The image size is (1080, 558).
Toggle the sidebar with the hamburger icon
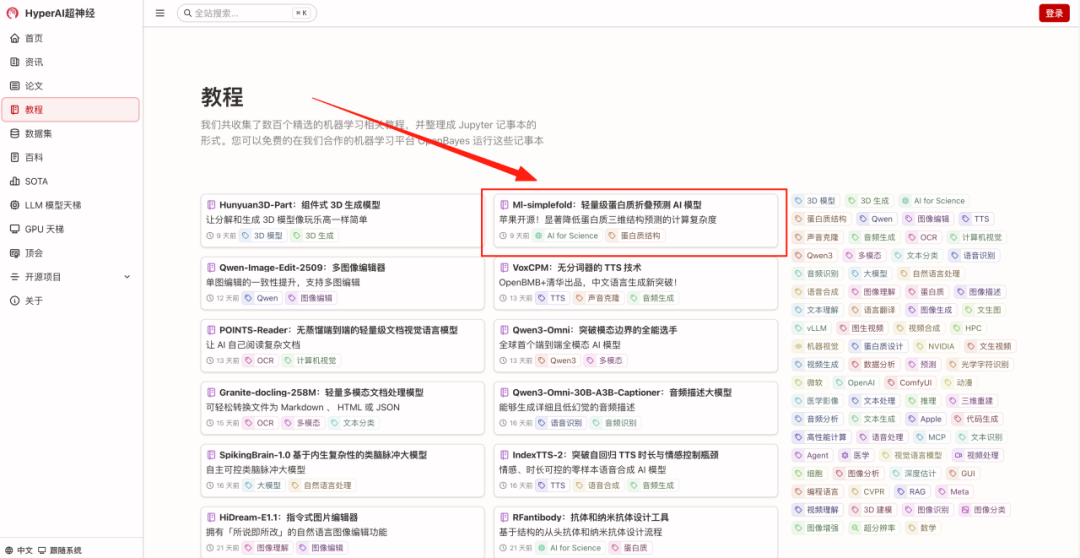point(160,13)
